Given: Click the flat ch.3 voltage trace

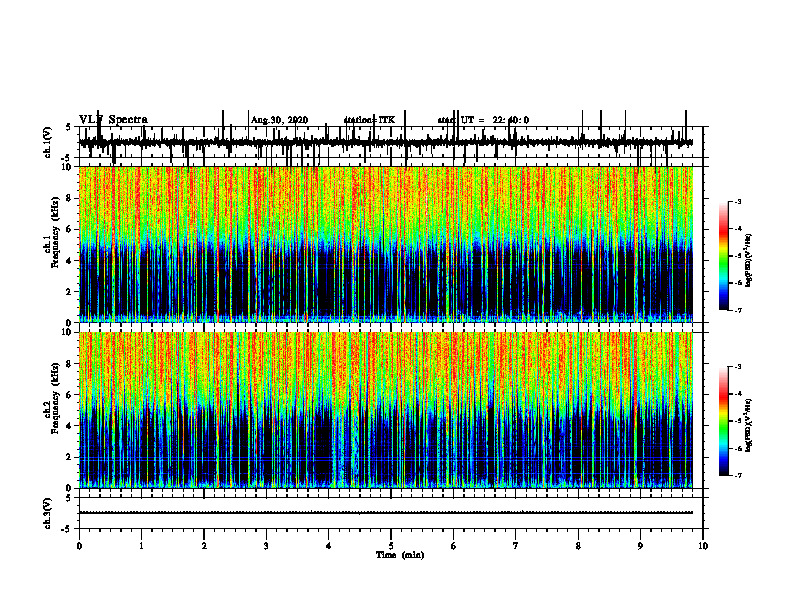Looking at the screenshot, I should 385,513.
